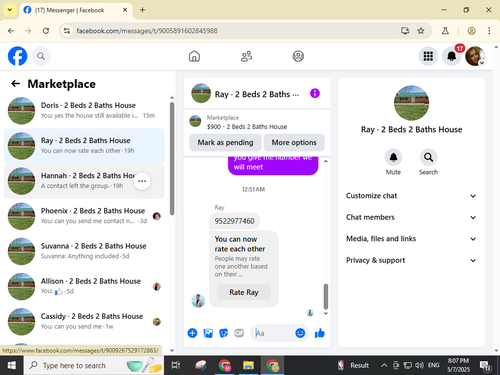
Task: Open Task View on taskbar
Action: coord(176,365)
